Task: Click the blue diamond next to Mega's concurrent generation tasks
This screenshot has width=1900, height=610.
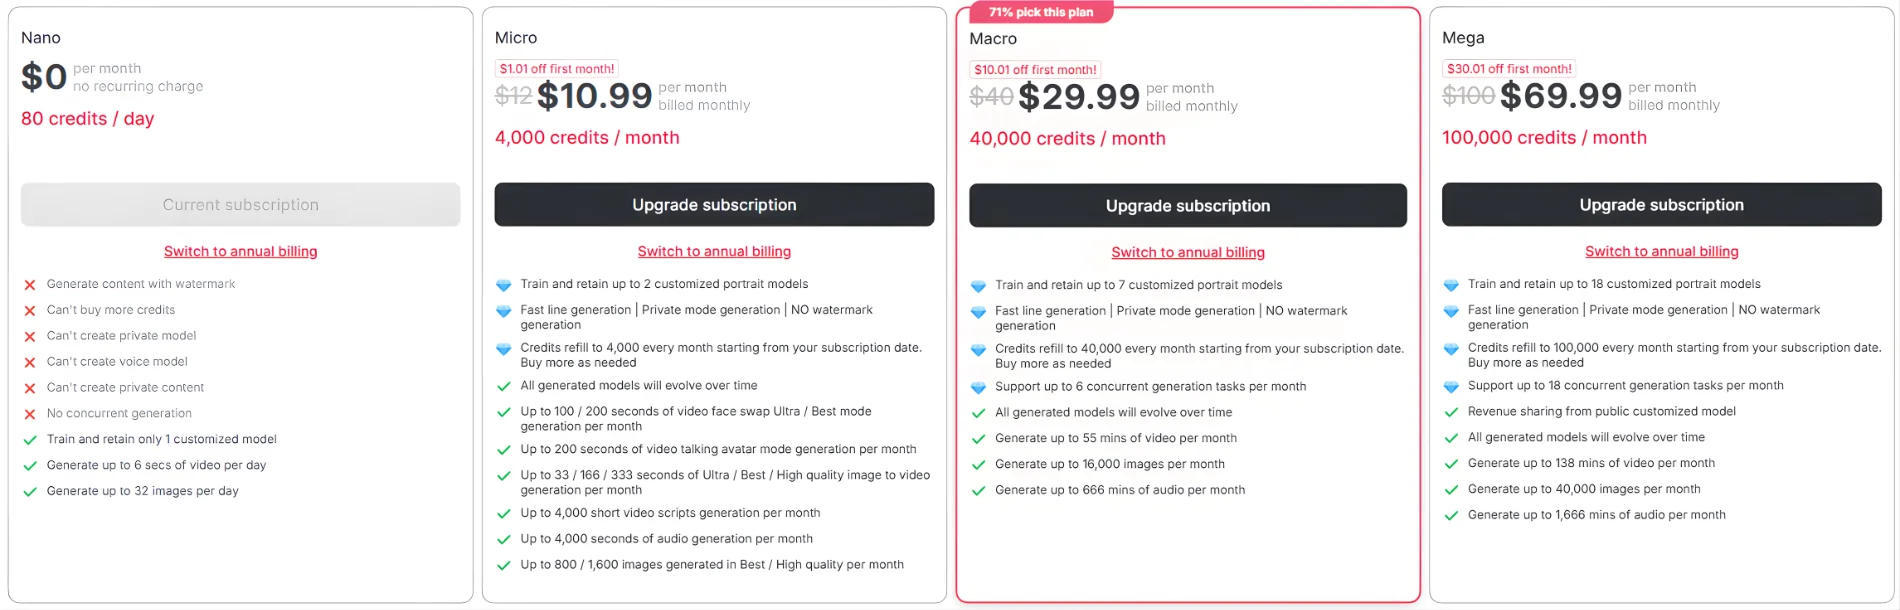Action: point(1451,385)
